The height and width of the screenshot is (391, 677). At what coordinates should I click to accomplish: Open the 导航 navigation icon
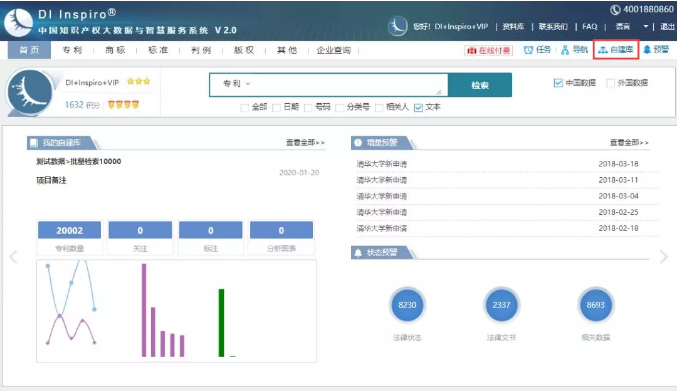565,50
